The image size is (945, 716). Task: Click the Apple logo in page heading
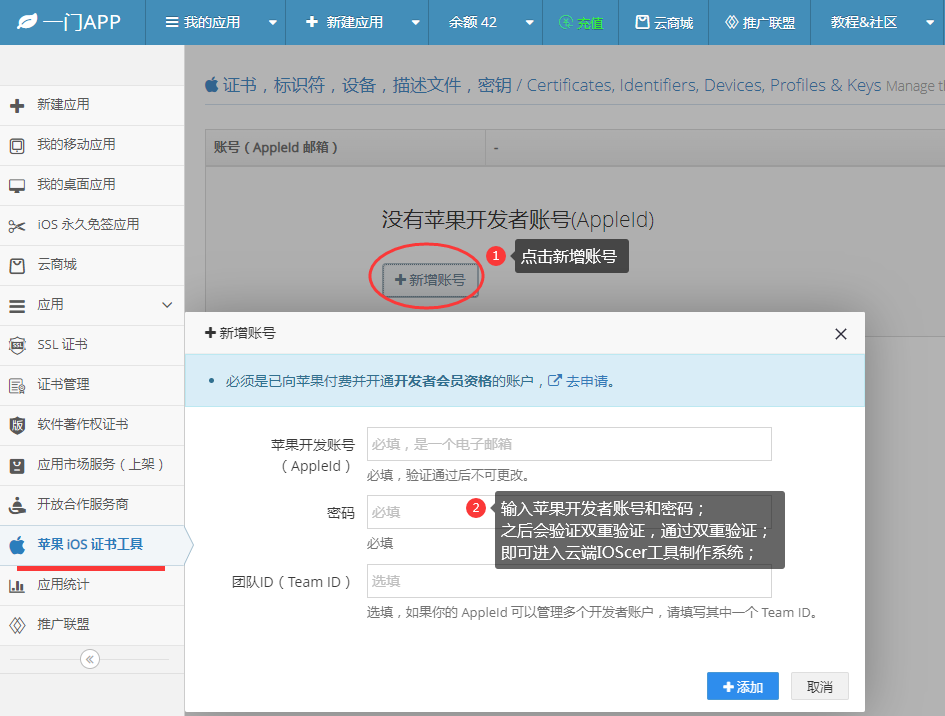[x=212, y=85]
